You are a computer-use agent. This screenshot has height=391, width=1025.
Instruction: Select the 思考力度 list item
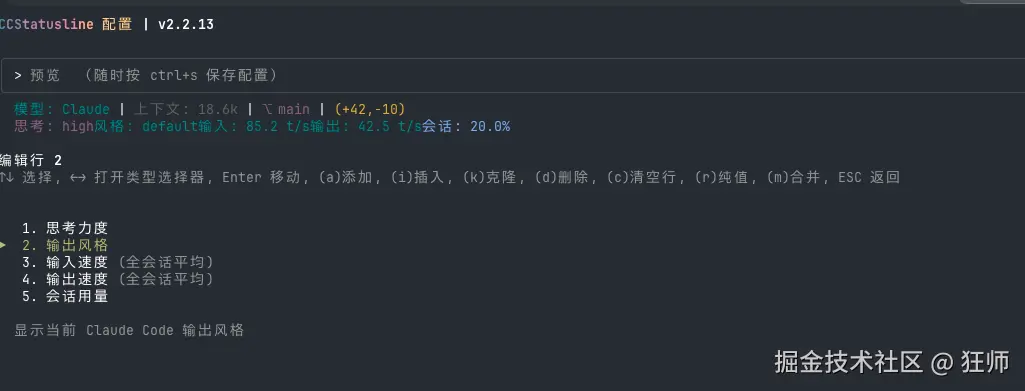tap(65, 228)
